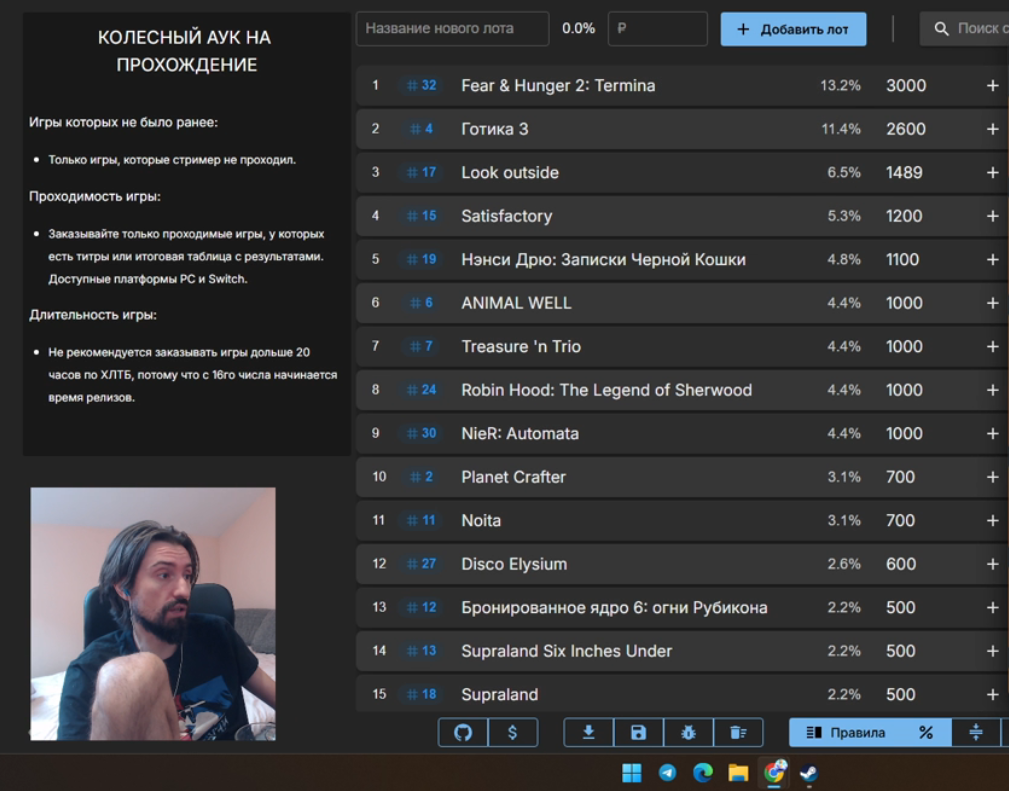The height and width of the screenshot is (791, 1009).
Task: Add amount to Planet Crafter lot
Action: pyautogui.click(x=992, y=477)
